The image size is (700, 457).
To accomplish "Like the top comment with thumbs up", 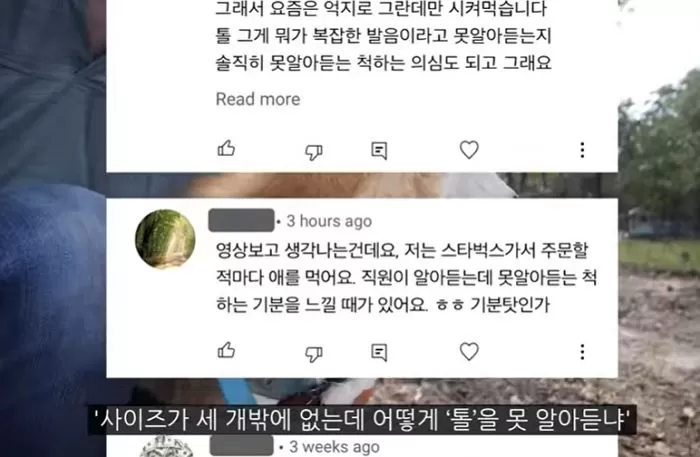I will point(226,149).
